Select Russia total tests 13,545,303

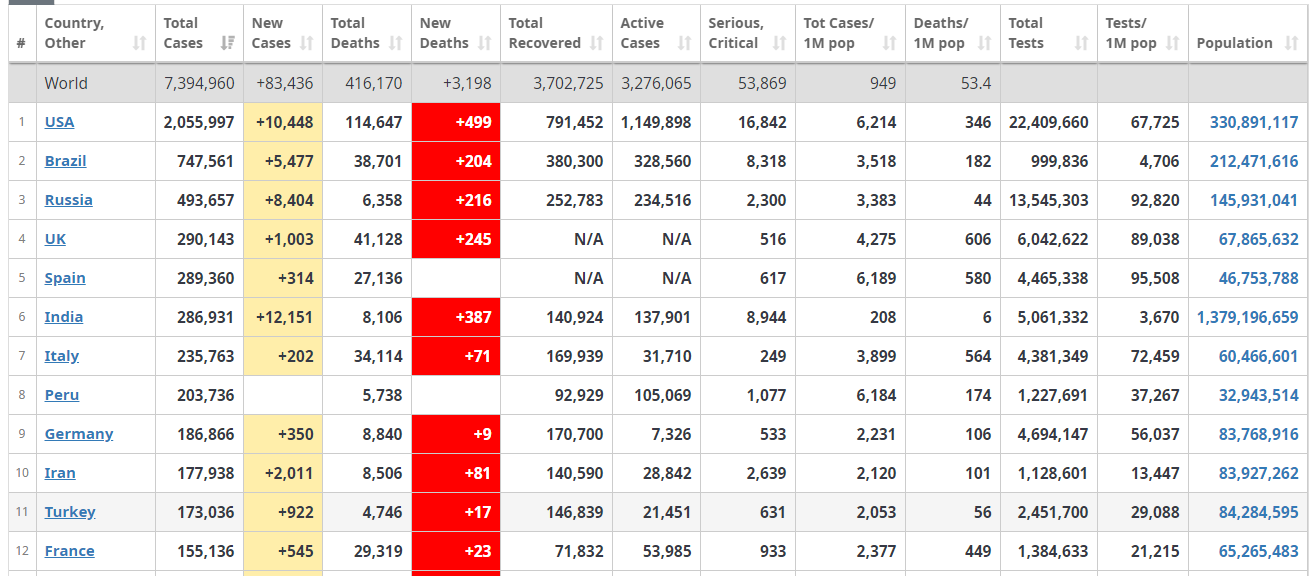1049,200
